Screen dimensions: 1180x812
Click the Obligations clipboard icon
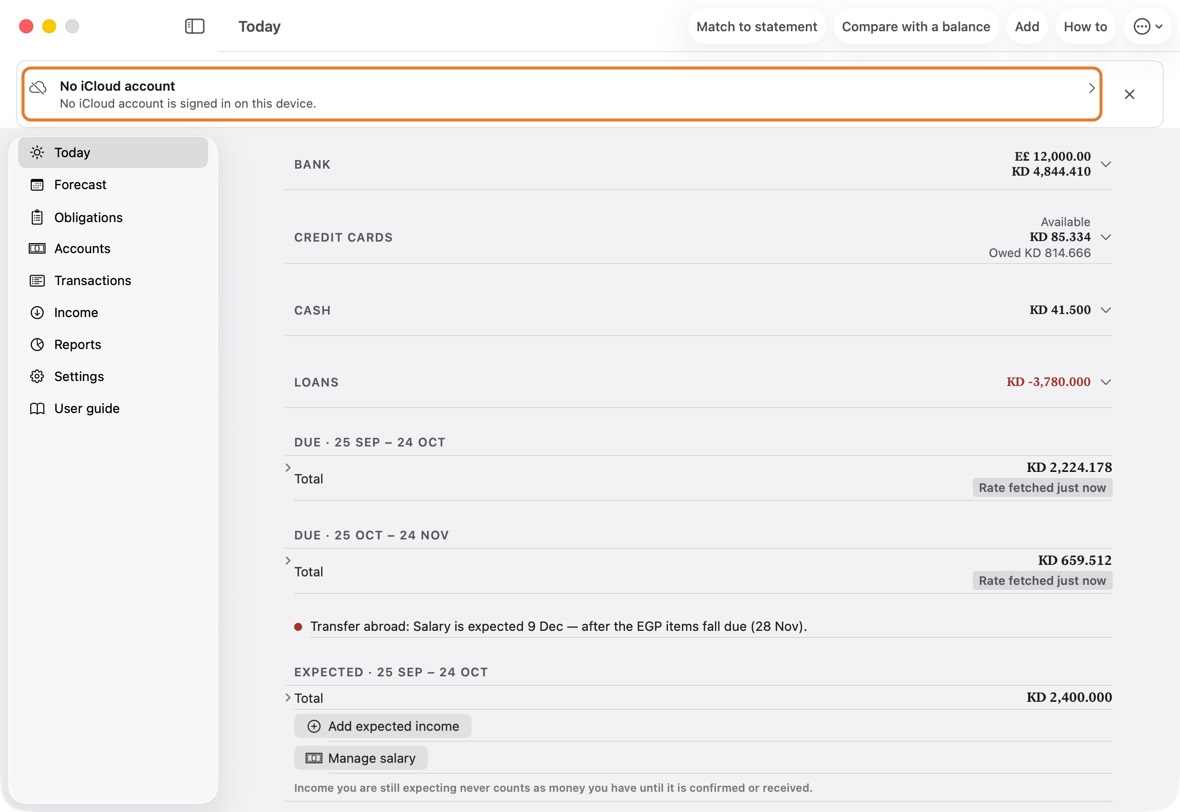(37, 217)
